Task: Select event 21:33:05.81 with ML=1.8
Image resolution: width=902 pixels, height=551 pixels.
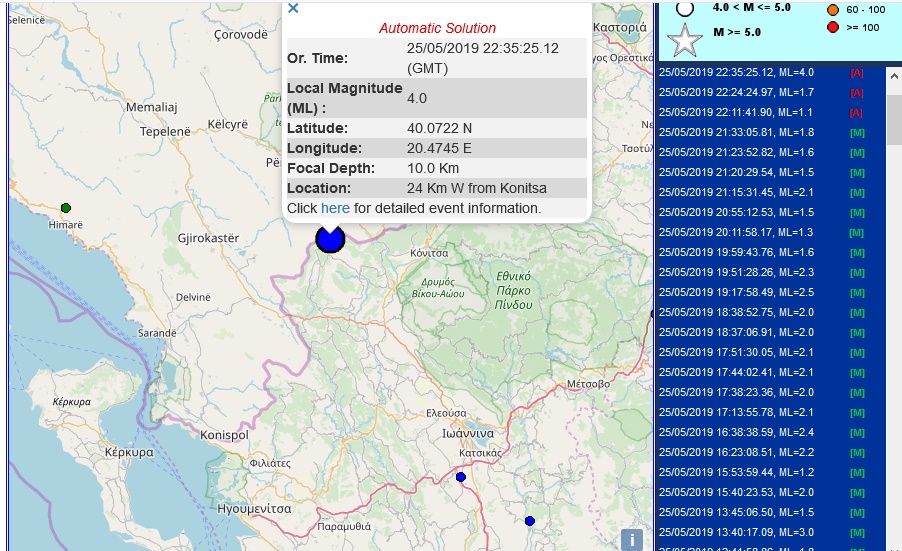Action: pyautogui.click(x=737, y=132)
